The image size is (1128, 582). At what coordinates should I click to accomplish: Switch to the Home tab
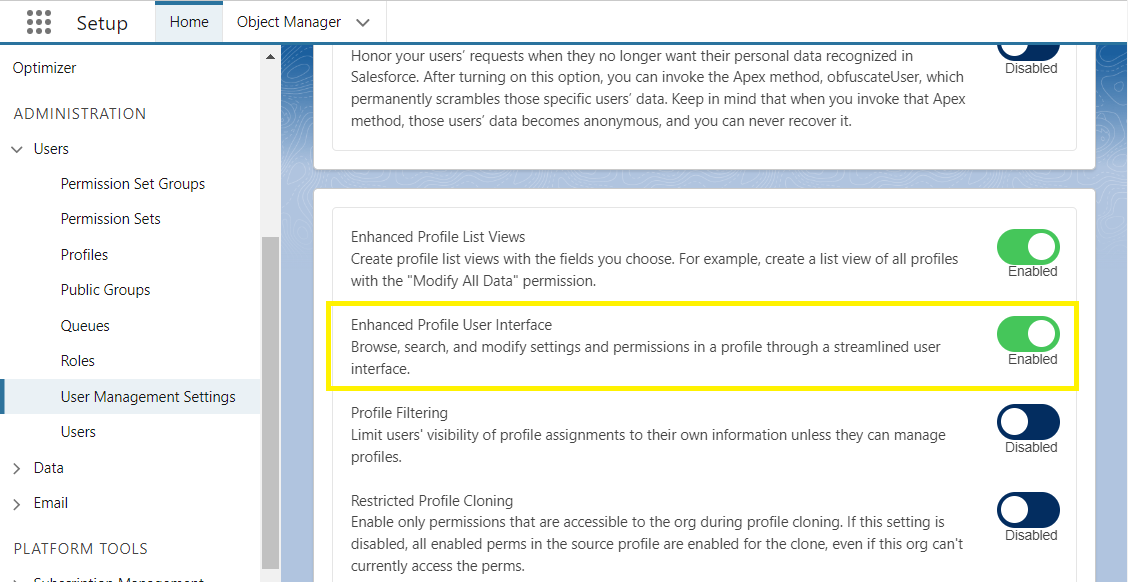click(189, 22)
